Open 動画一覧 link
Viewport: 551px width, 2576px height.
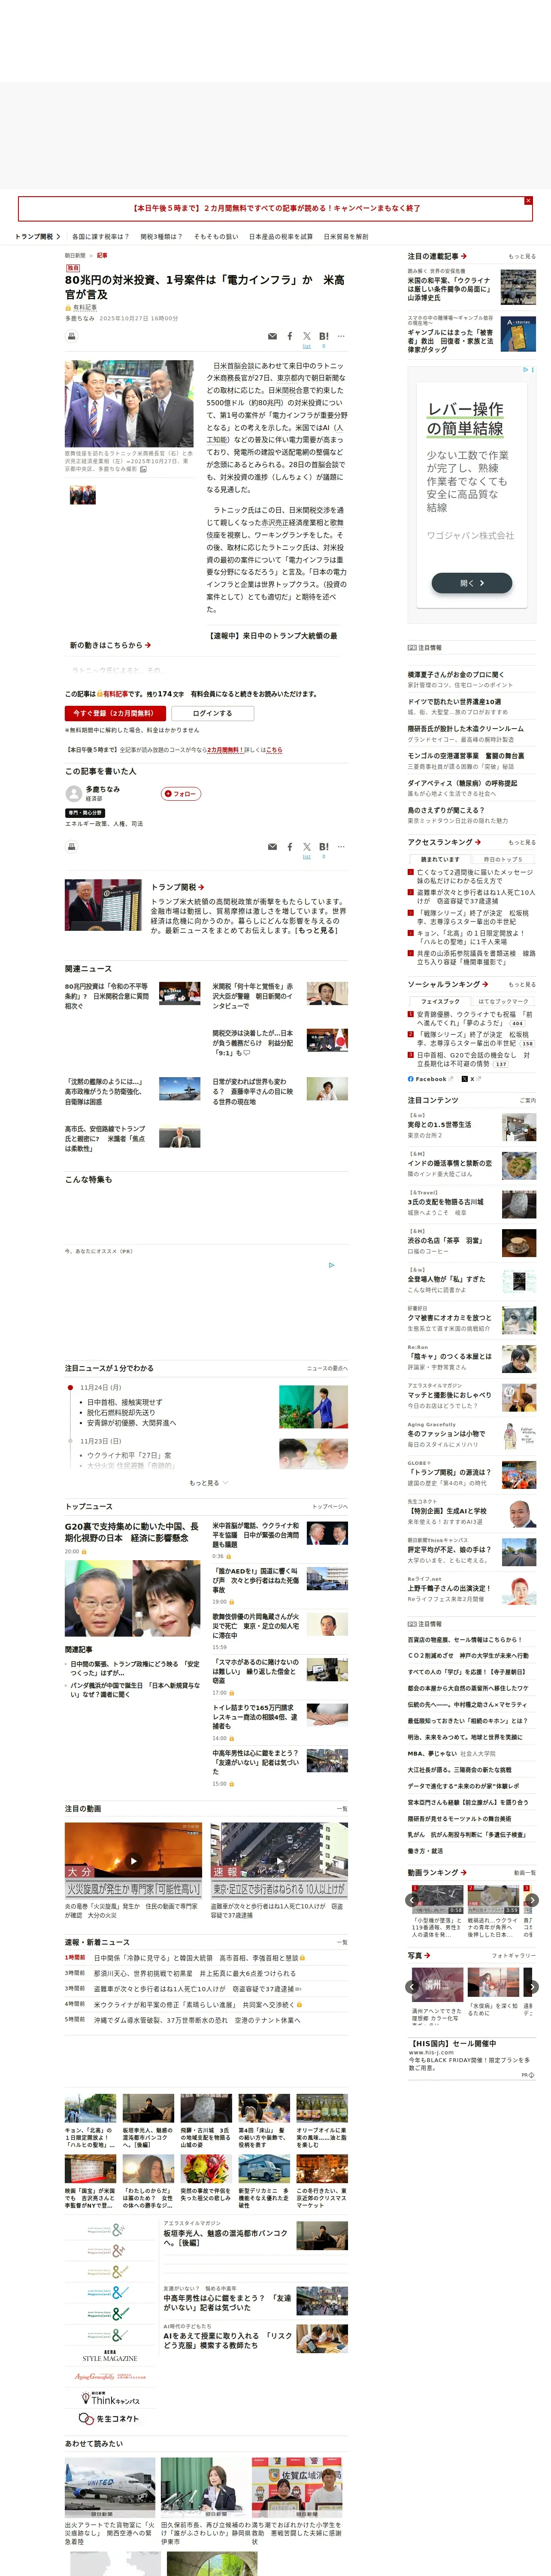[x=525, y=1873]
